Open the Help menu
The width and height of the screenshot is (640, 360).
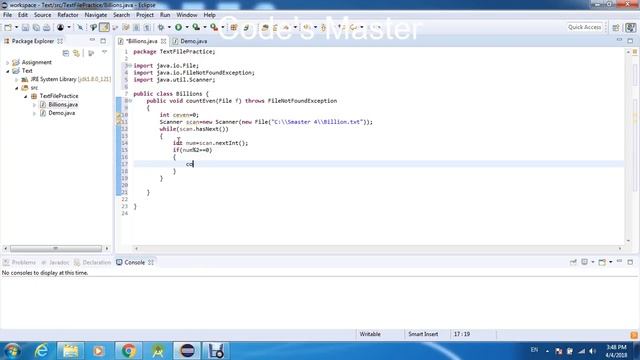210,15
